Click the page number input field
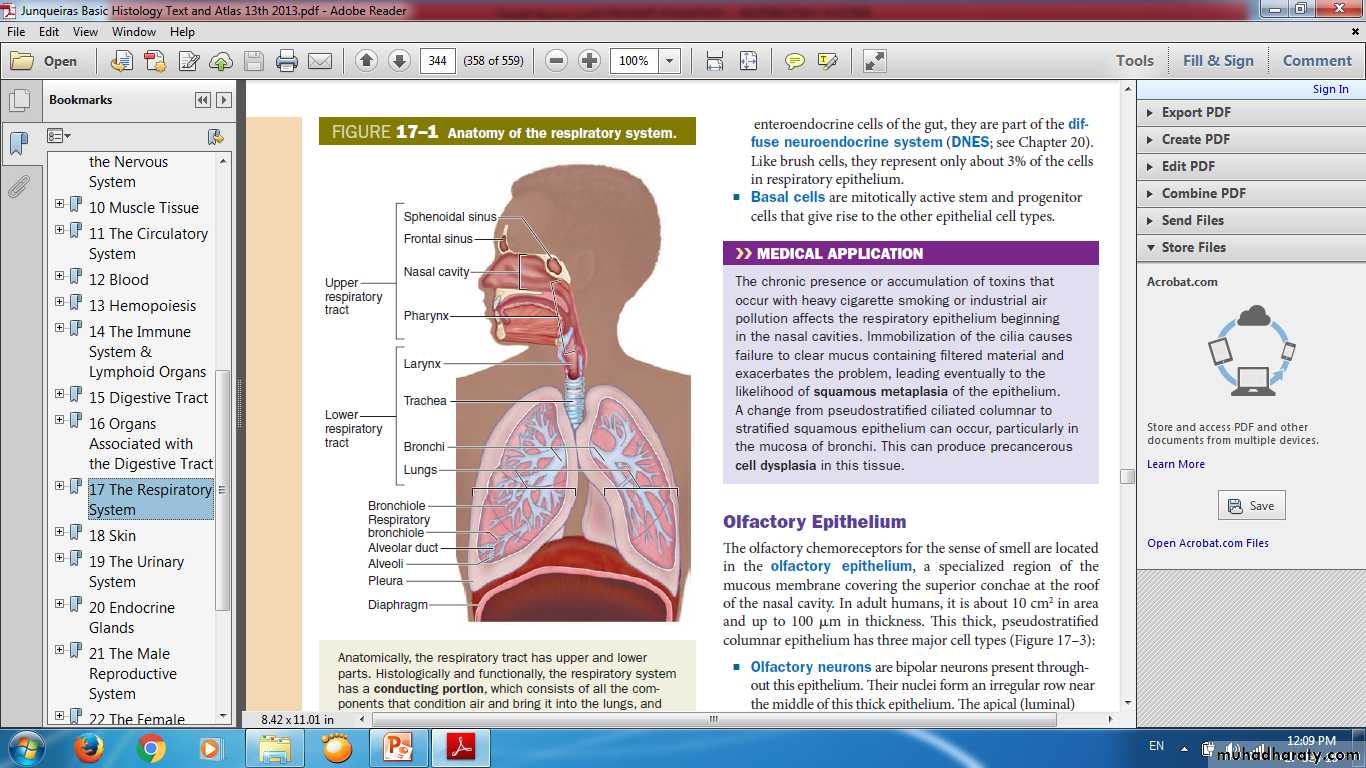Viewport: 1366px width, 768px height. click(437, 61)
